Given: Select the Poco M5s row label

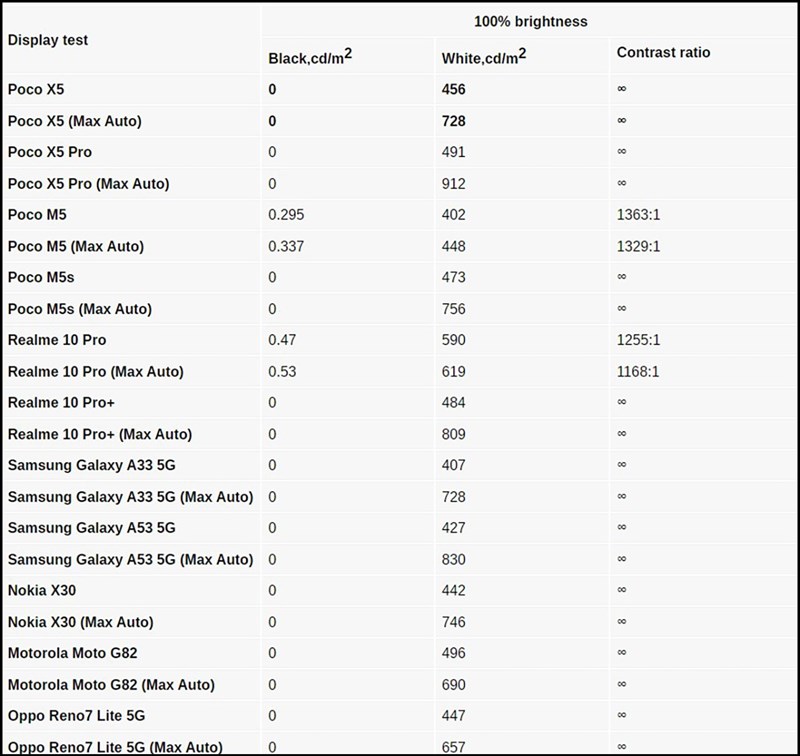Looking at the screenshot, I should pyautogui.click(x=41, y=278).
